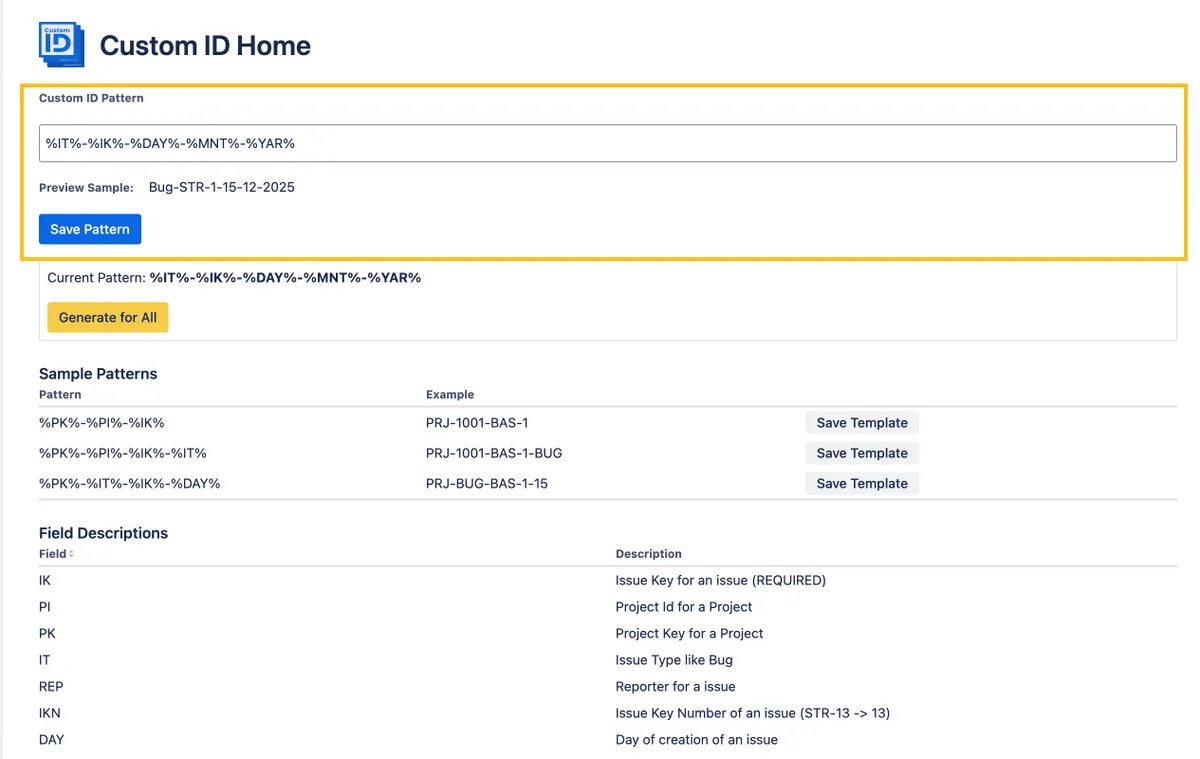
Task: Click the Sample Patterns heading
Action: (98, 374)
